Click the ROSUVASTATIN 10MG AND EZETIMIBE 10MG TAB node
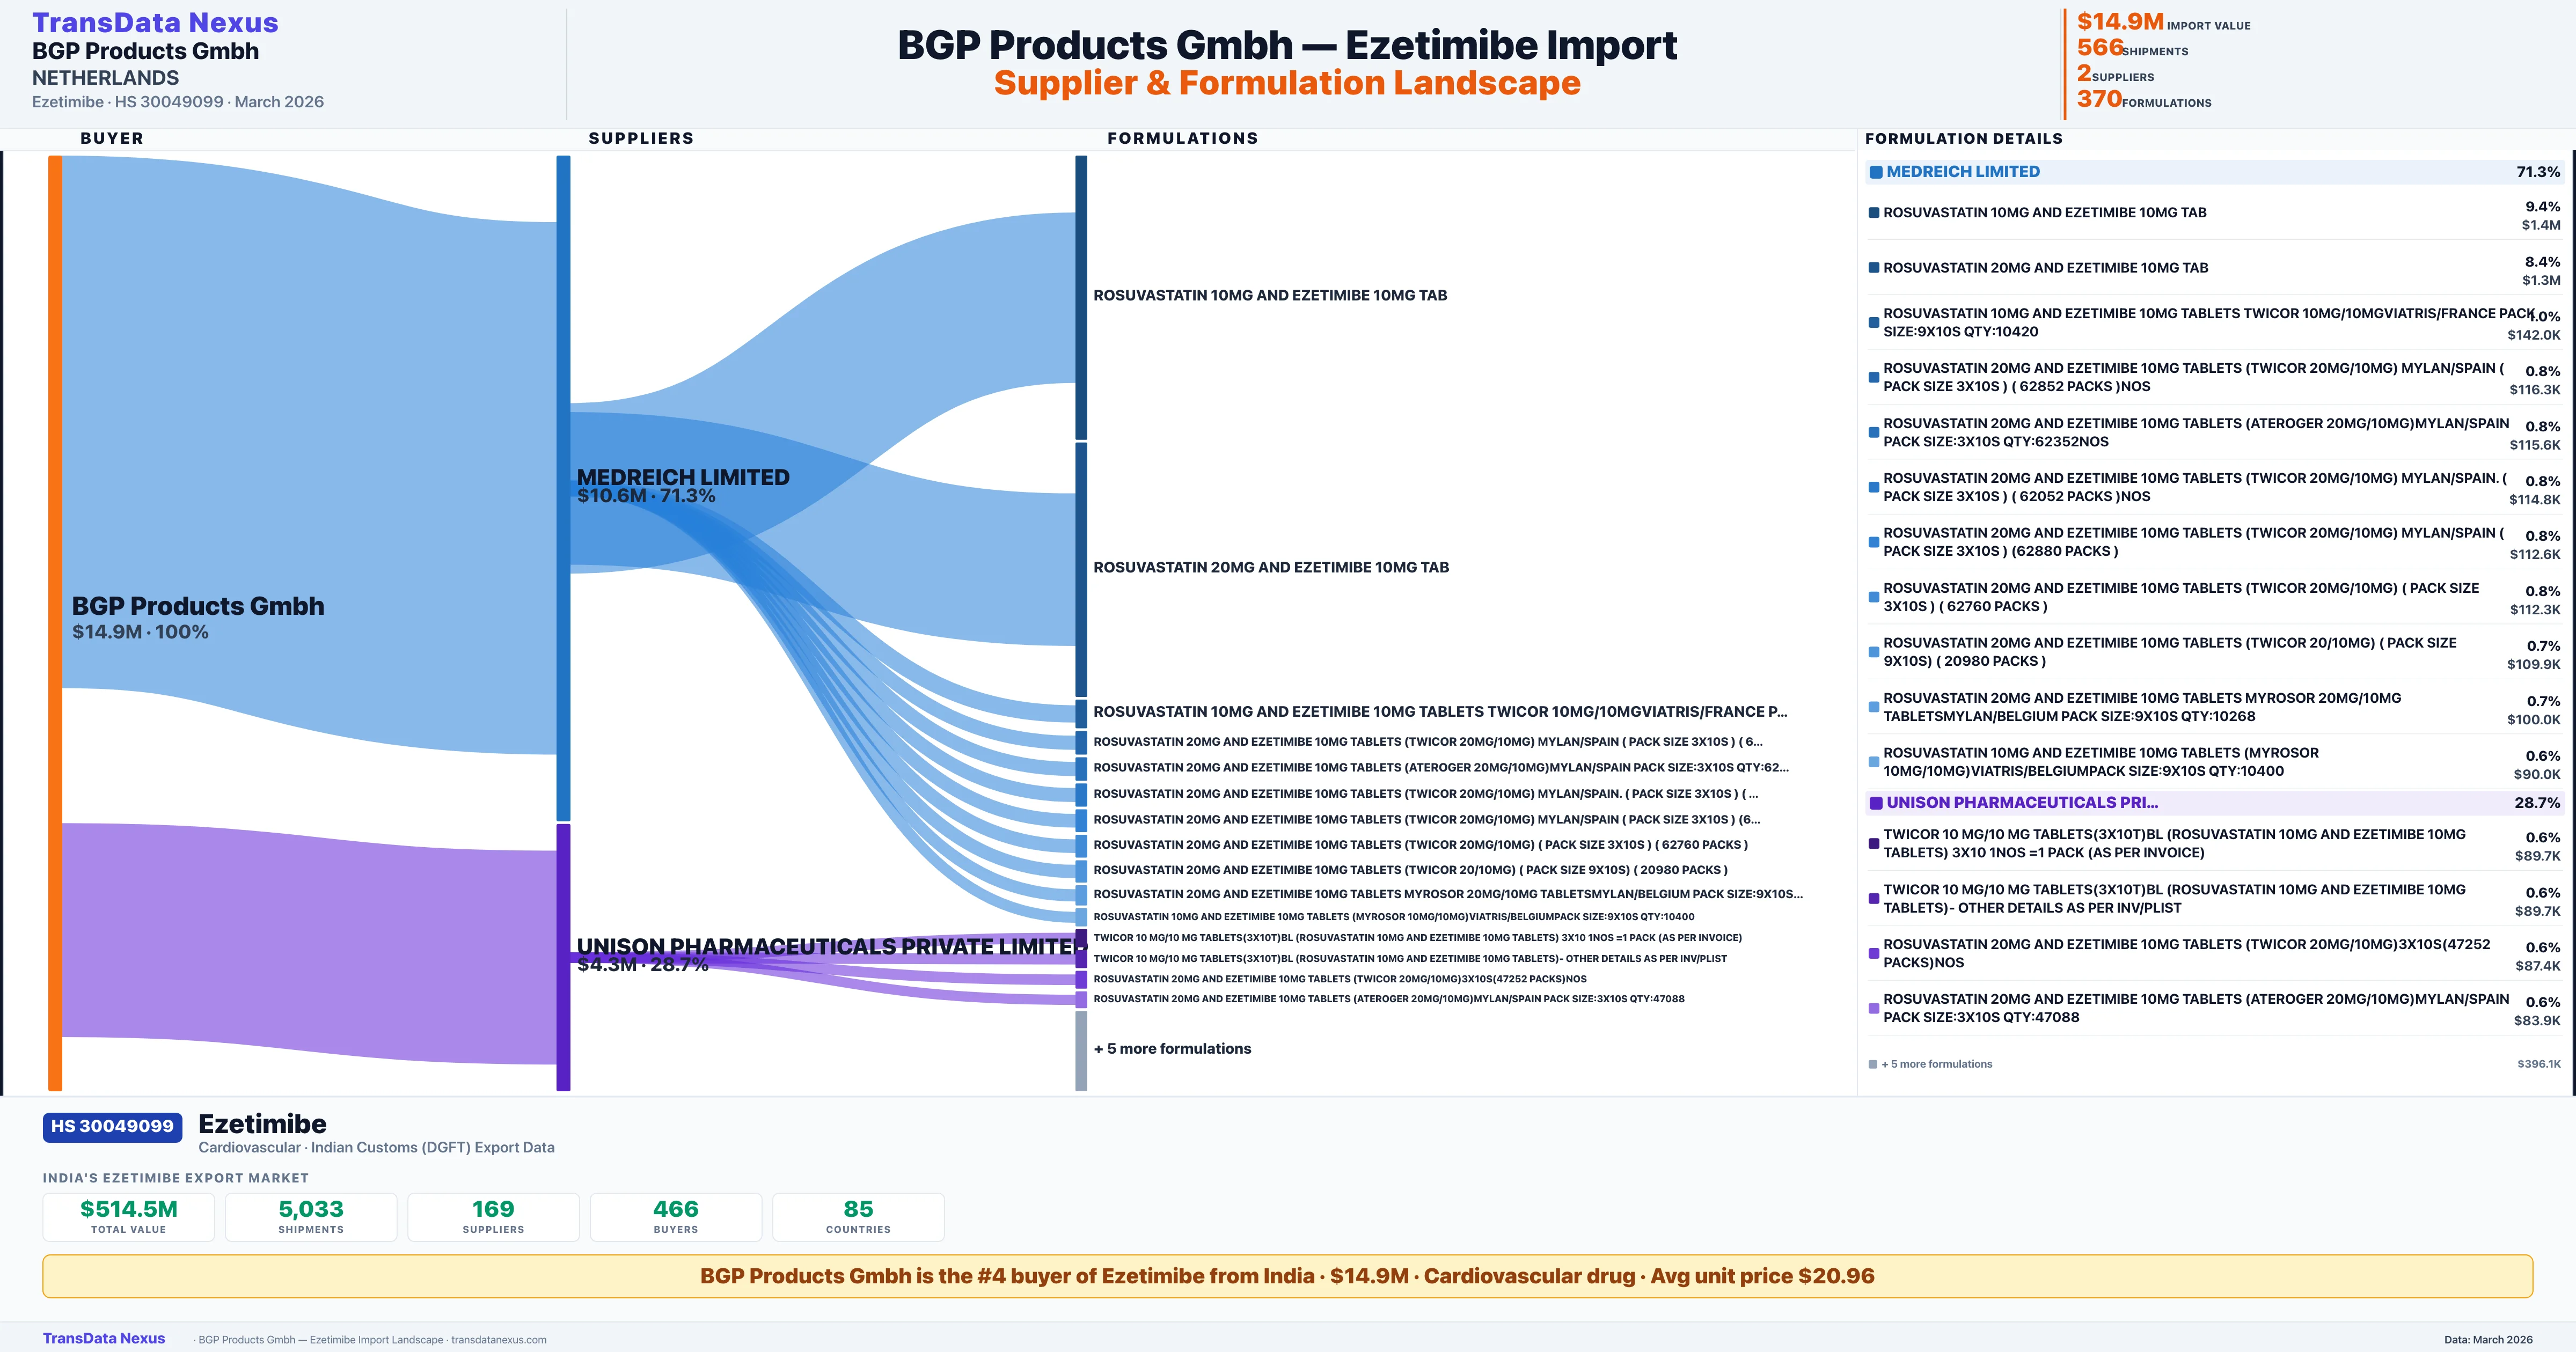Image resolution: width=2576 pixels, height=1352 pixels. click(1081, 297)
